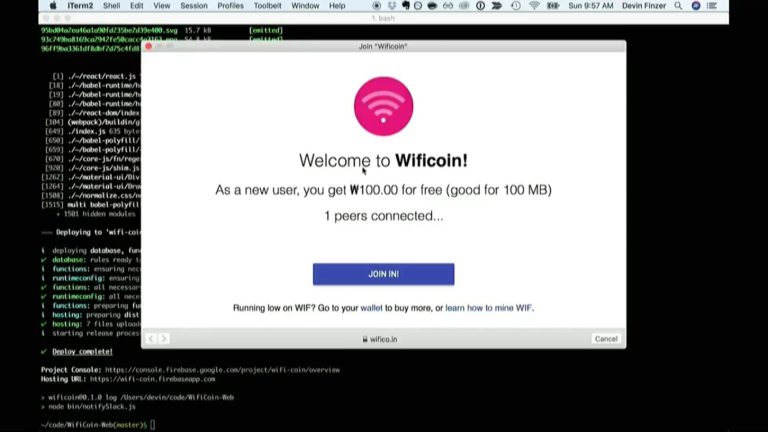Click the Siri icon in menu bar
Screen dimensions: 768x432
point(696,6)
